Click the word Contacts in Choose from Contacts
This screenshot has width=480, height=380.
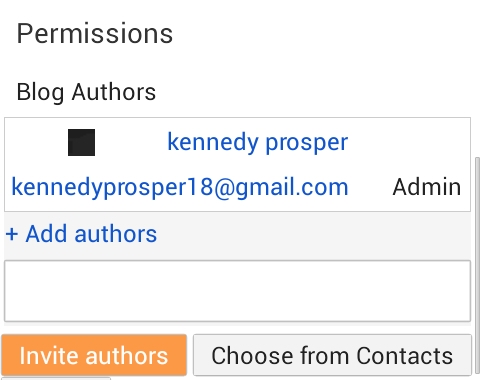404,355
